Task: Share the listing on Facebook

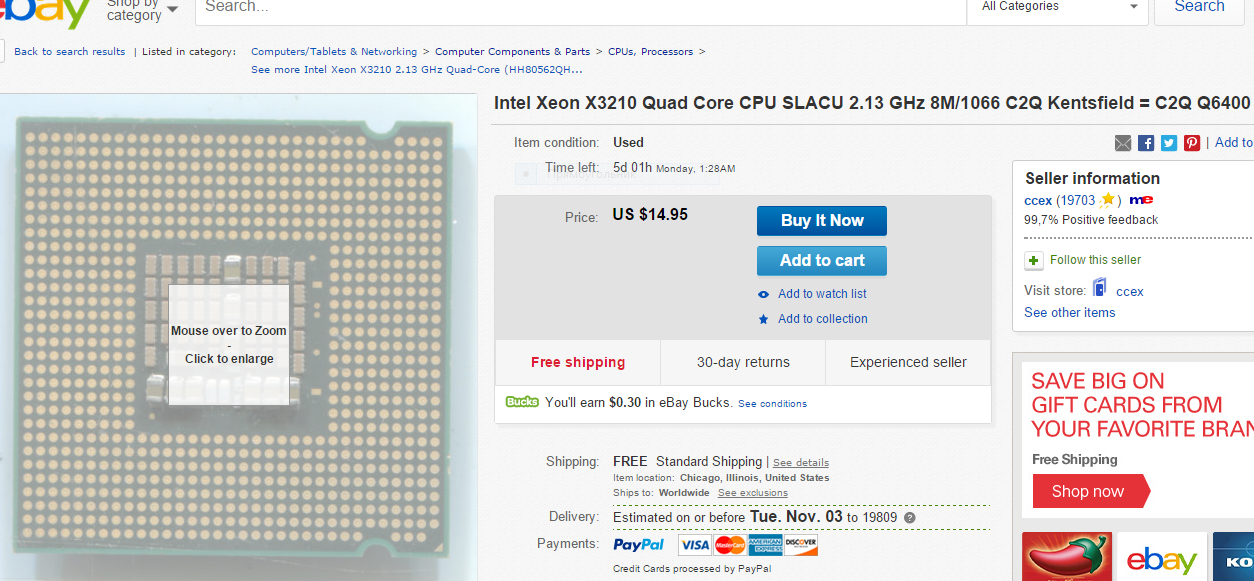Action: (x=1146, y=143)
